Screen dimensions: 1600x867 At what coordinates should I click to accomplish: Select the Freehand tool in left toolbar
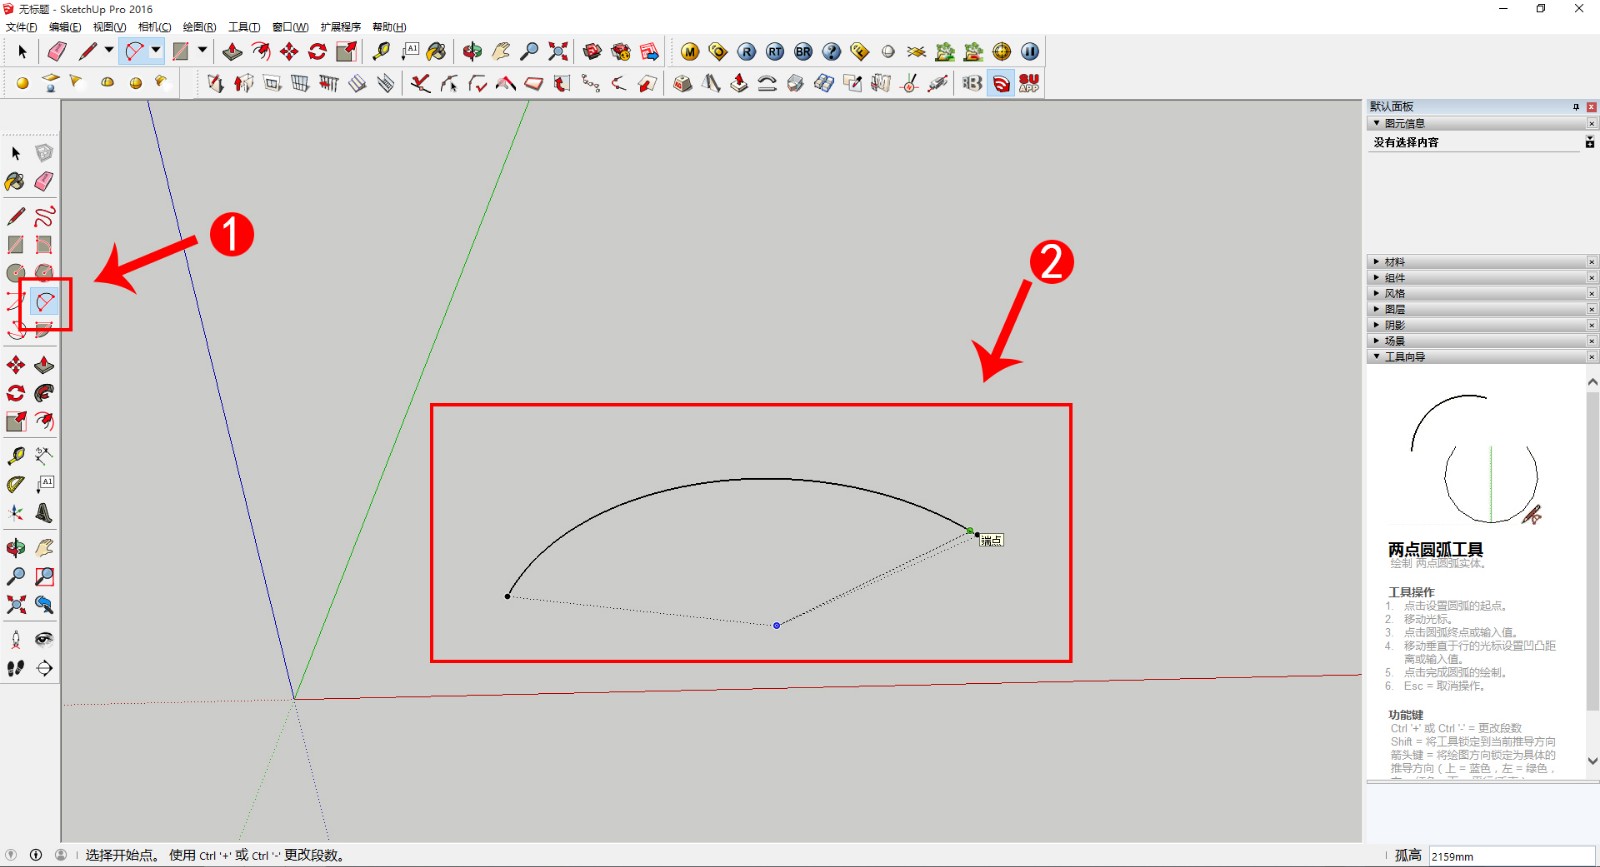point(44,216)
